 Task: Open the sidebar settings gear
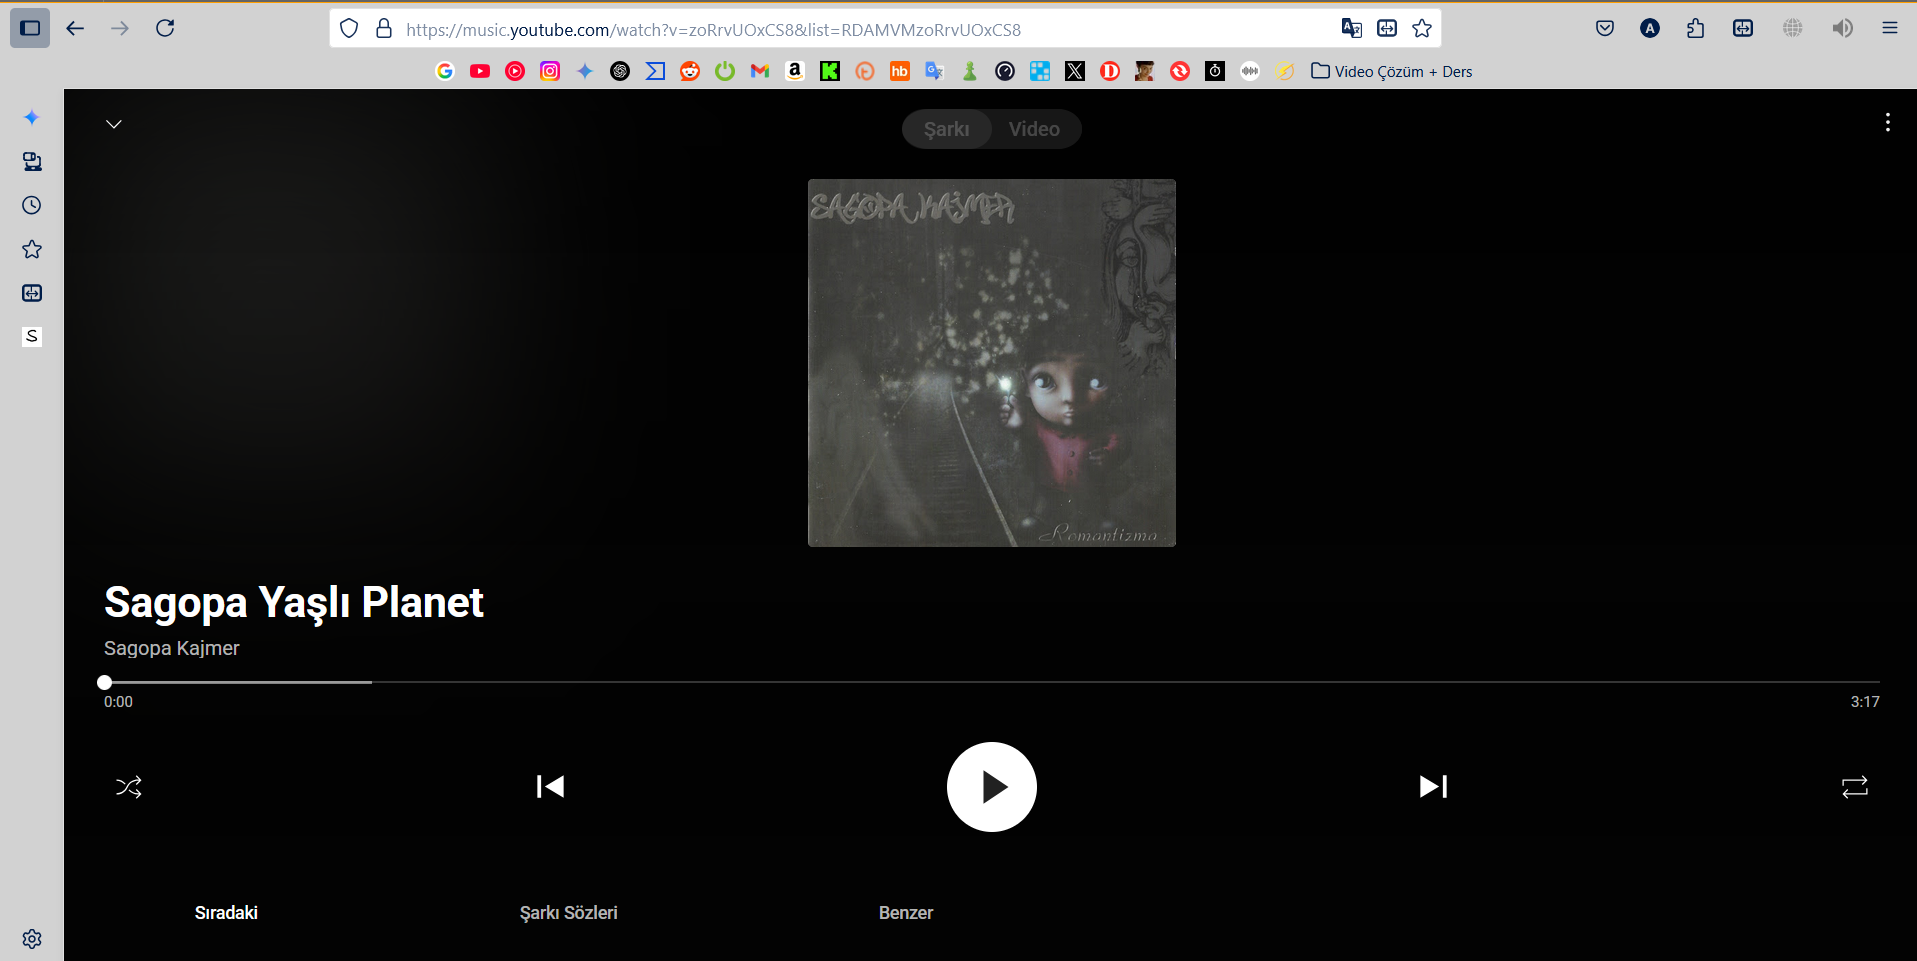tap(32, 939)
